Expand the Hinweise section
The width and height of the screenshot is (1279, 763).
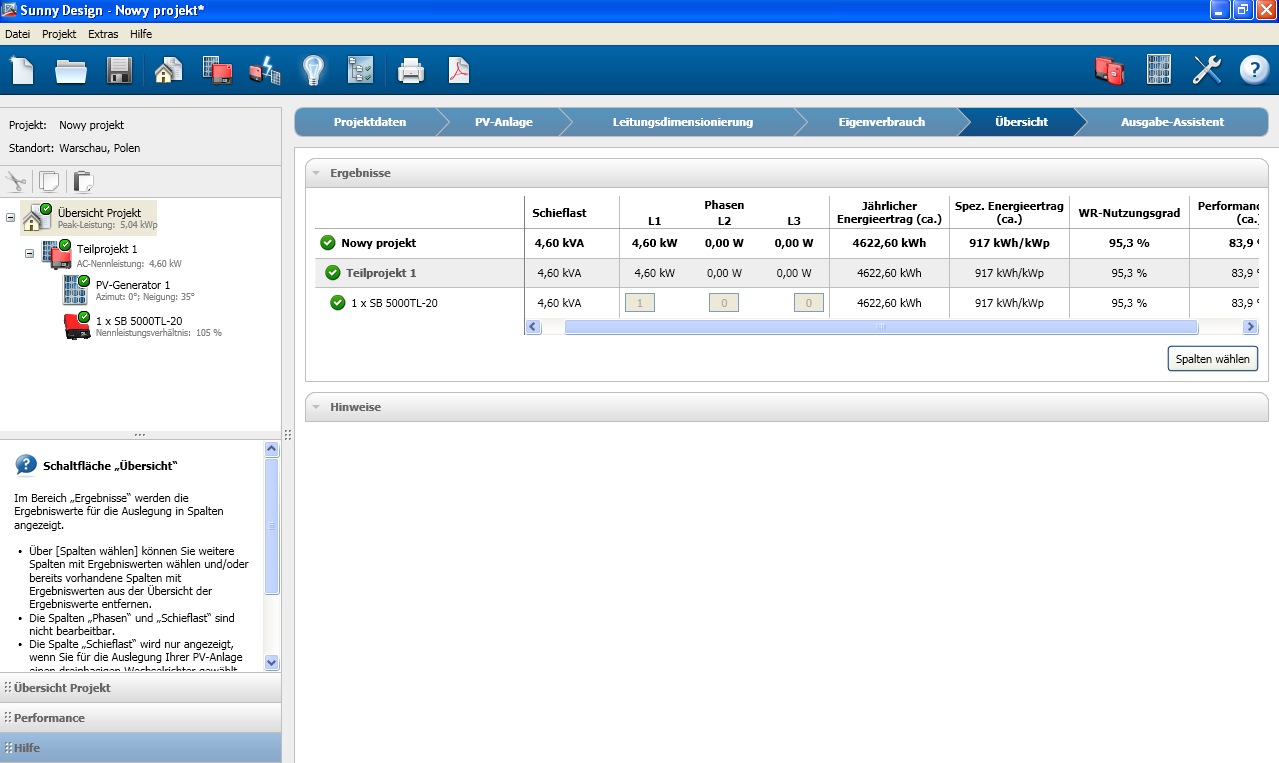pyautogui.click(x=316, y=407)
